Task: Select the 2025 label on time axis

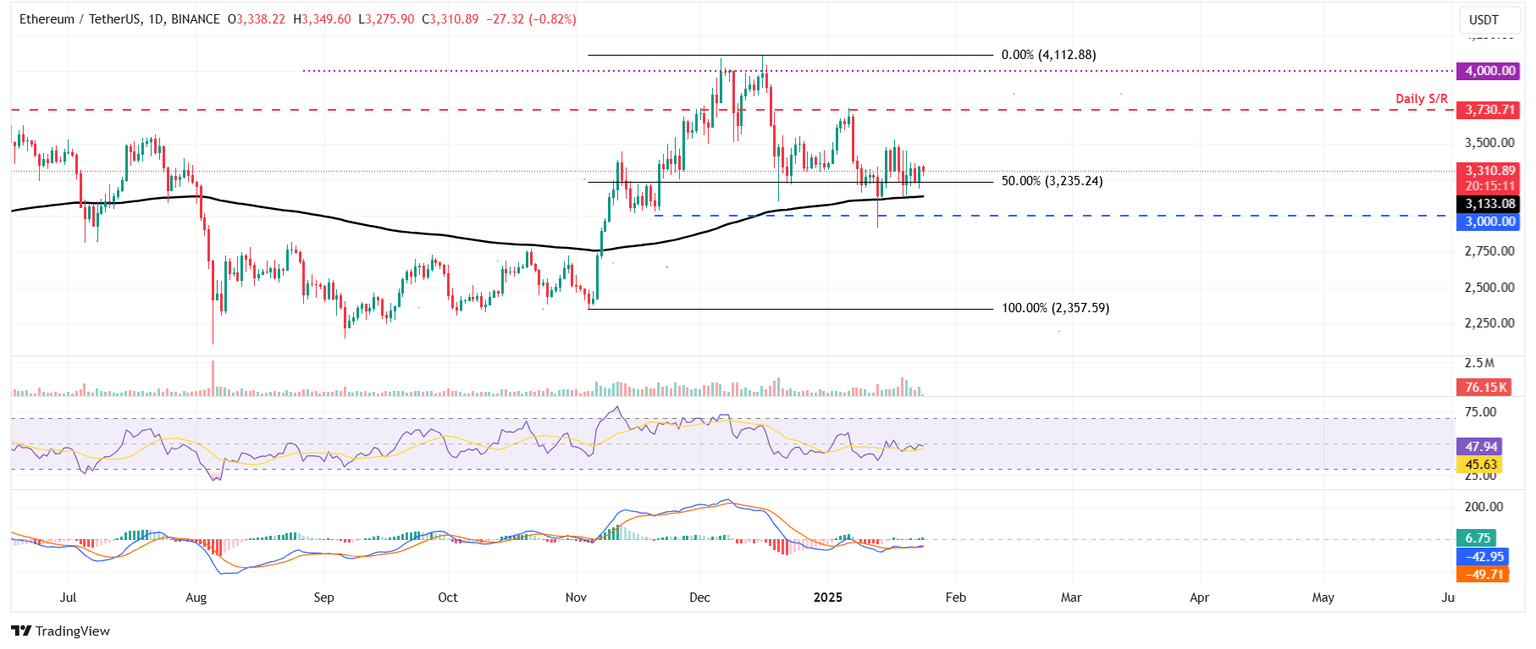Action: 828,597
